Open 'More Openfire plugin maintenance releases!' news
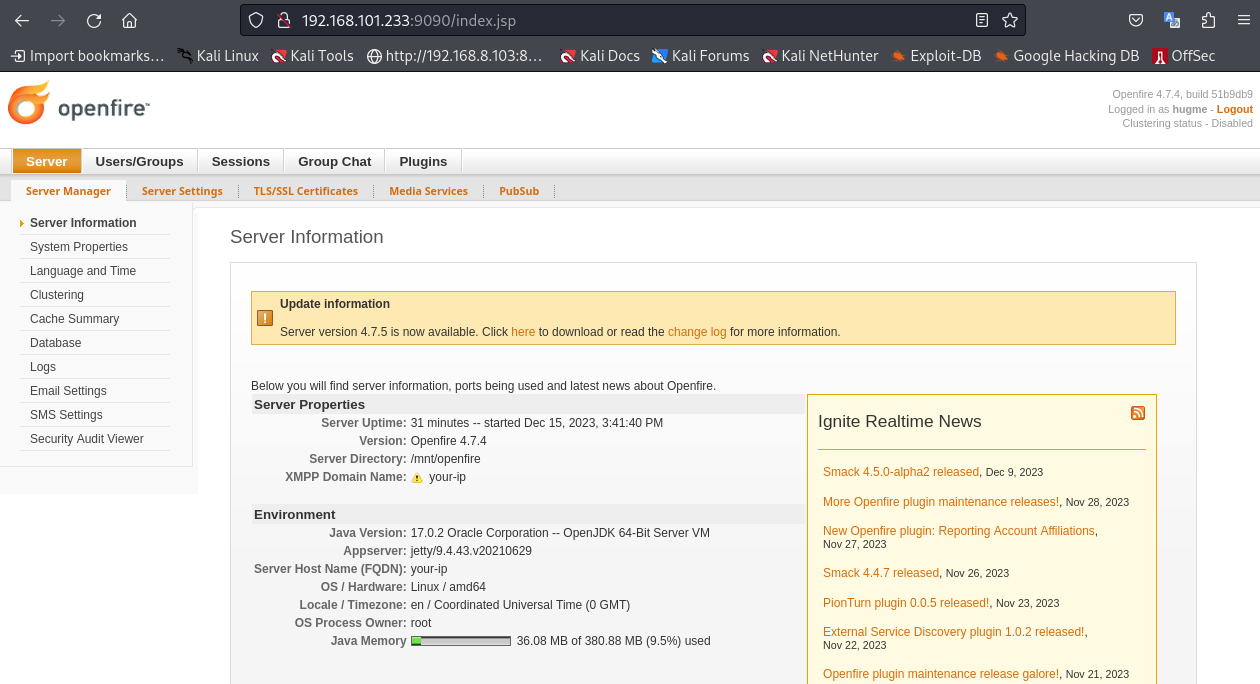The image size is (1260, 684). 941,502
